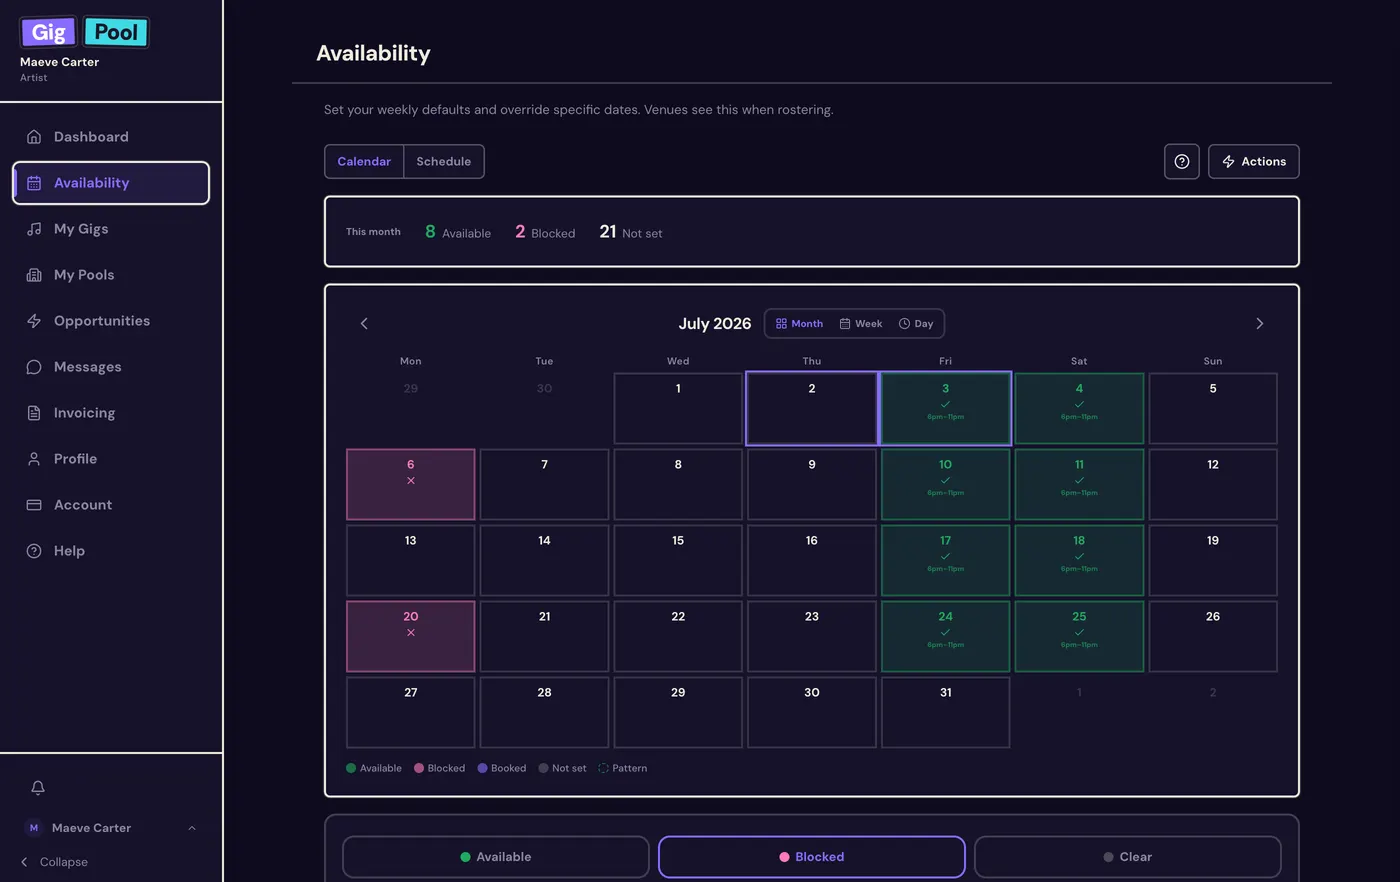The image size is (1400, 882).
Task: Click the Booked legend dot
Action: coord(483,768)
